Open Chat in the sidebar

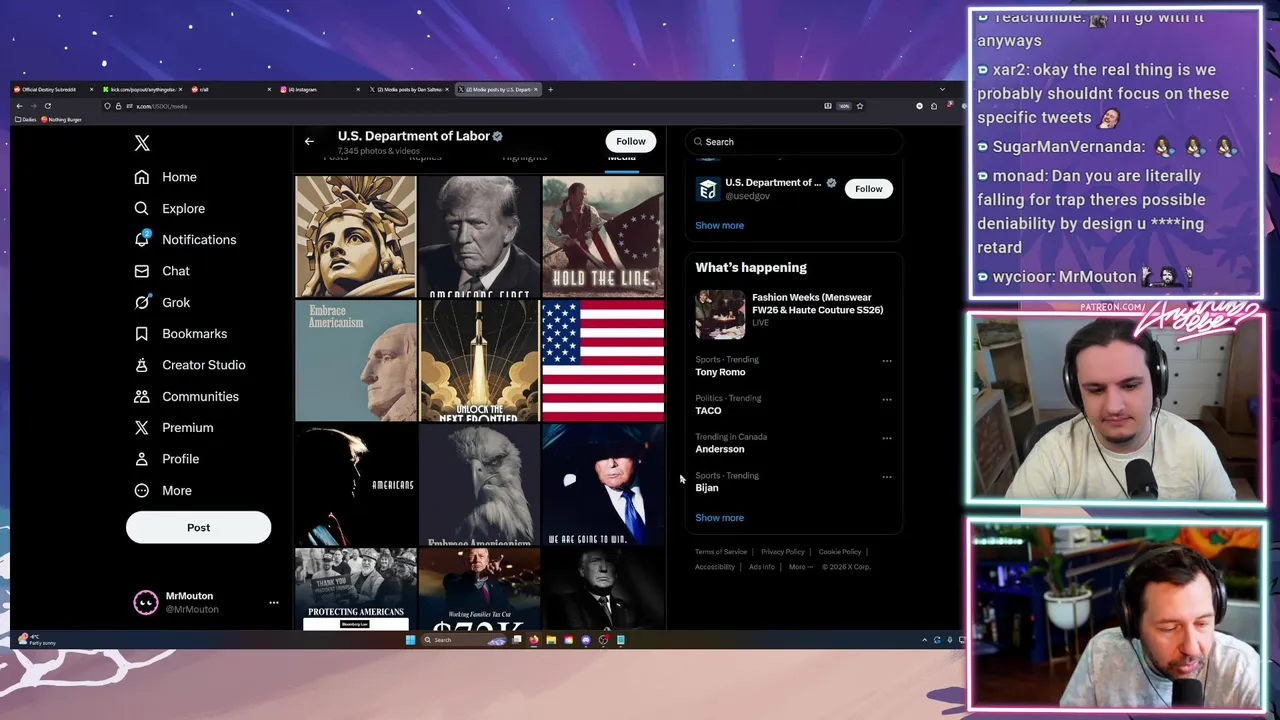162,271
